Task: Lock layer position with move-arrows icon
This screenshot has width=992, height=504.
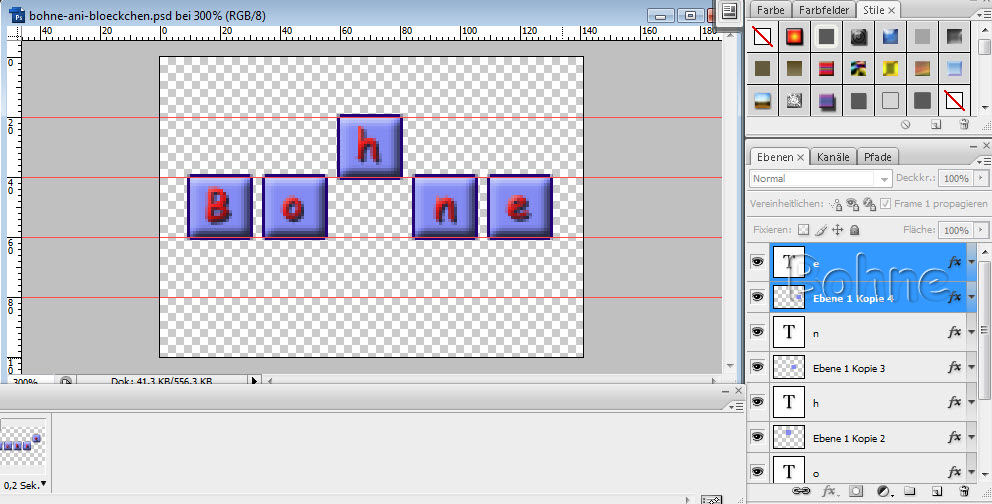Action: (x=838, y=230)
